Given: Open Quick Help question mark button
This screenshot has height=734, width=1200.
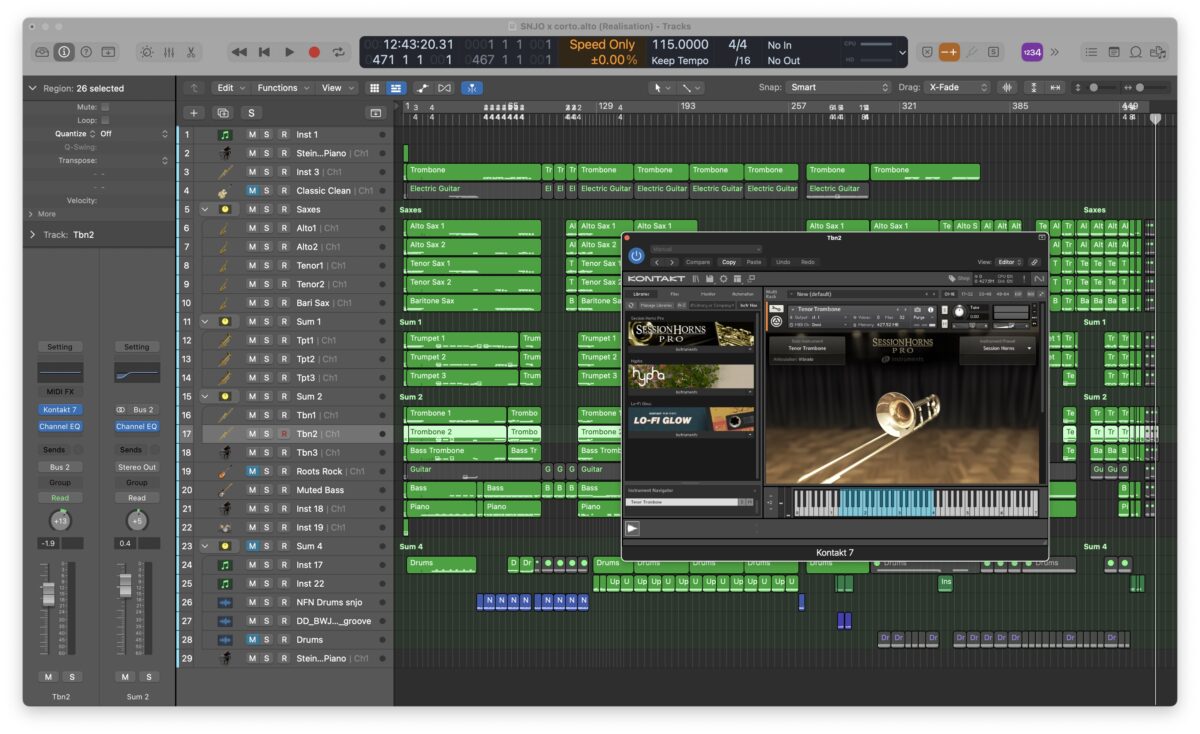Looking at the screenshot, I should [x=86, y=52].
